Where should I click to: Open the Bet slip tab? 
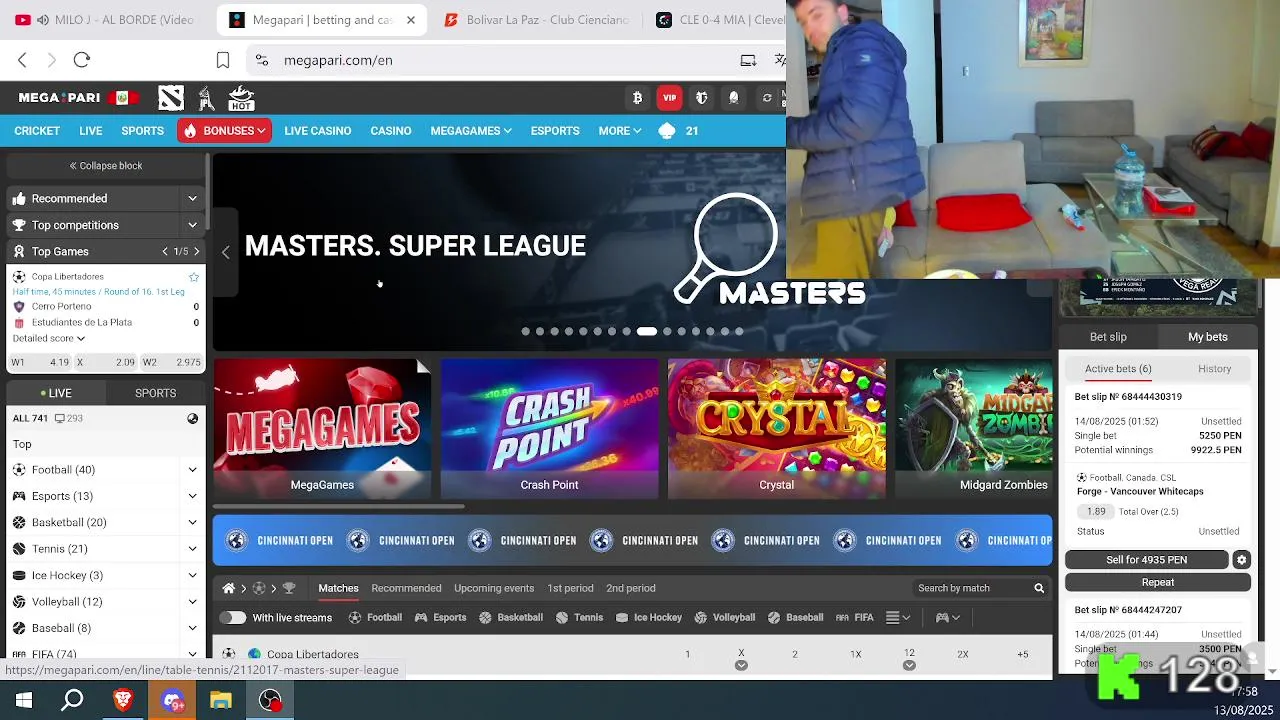(1108, 337)
